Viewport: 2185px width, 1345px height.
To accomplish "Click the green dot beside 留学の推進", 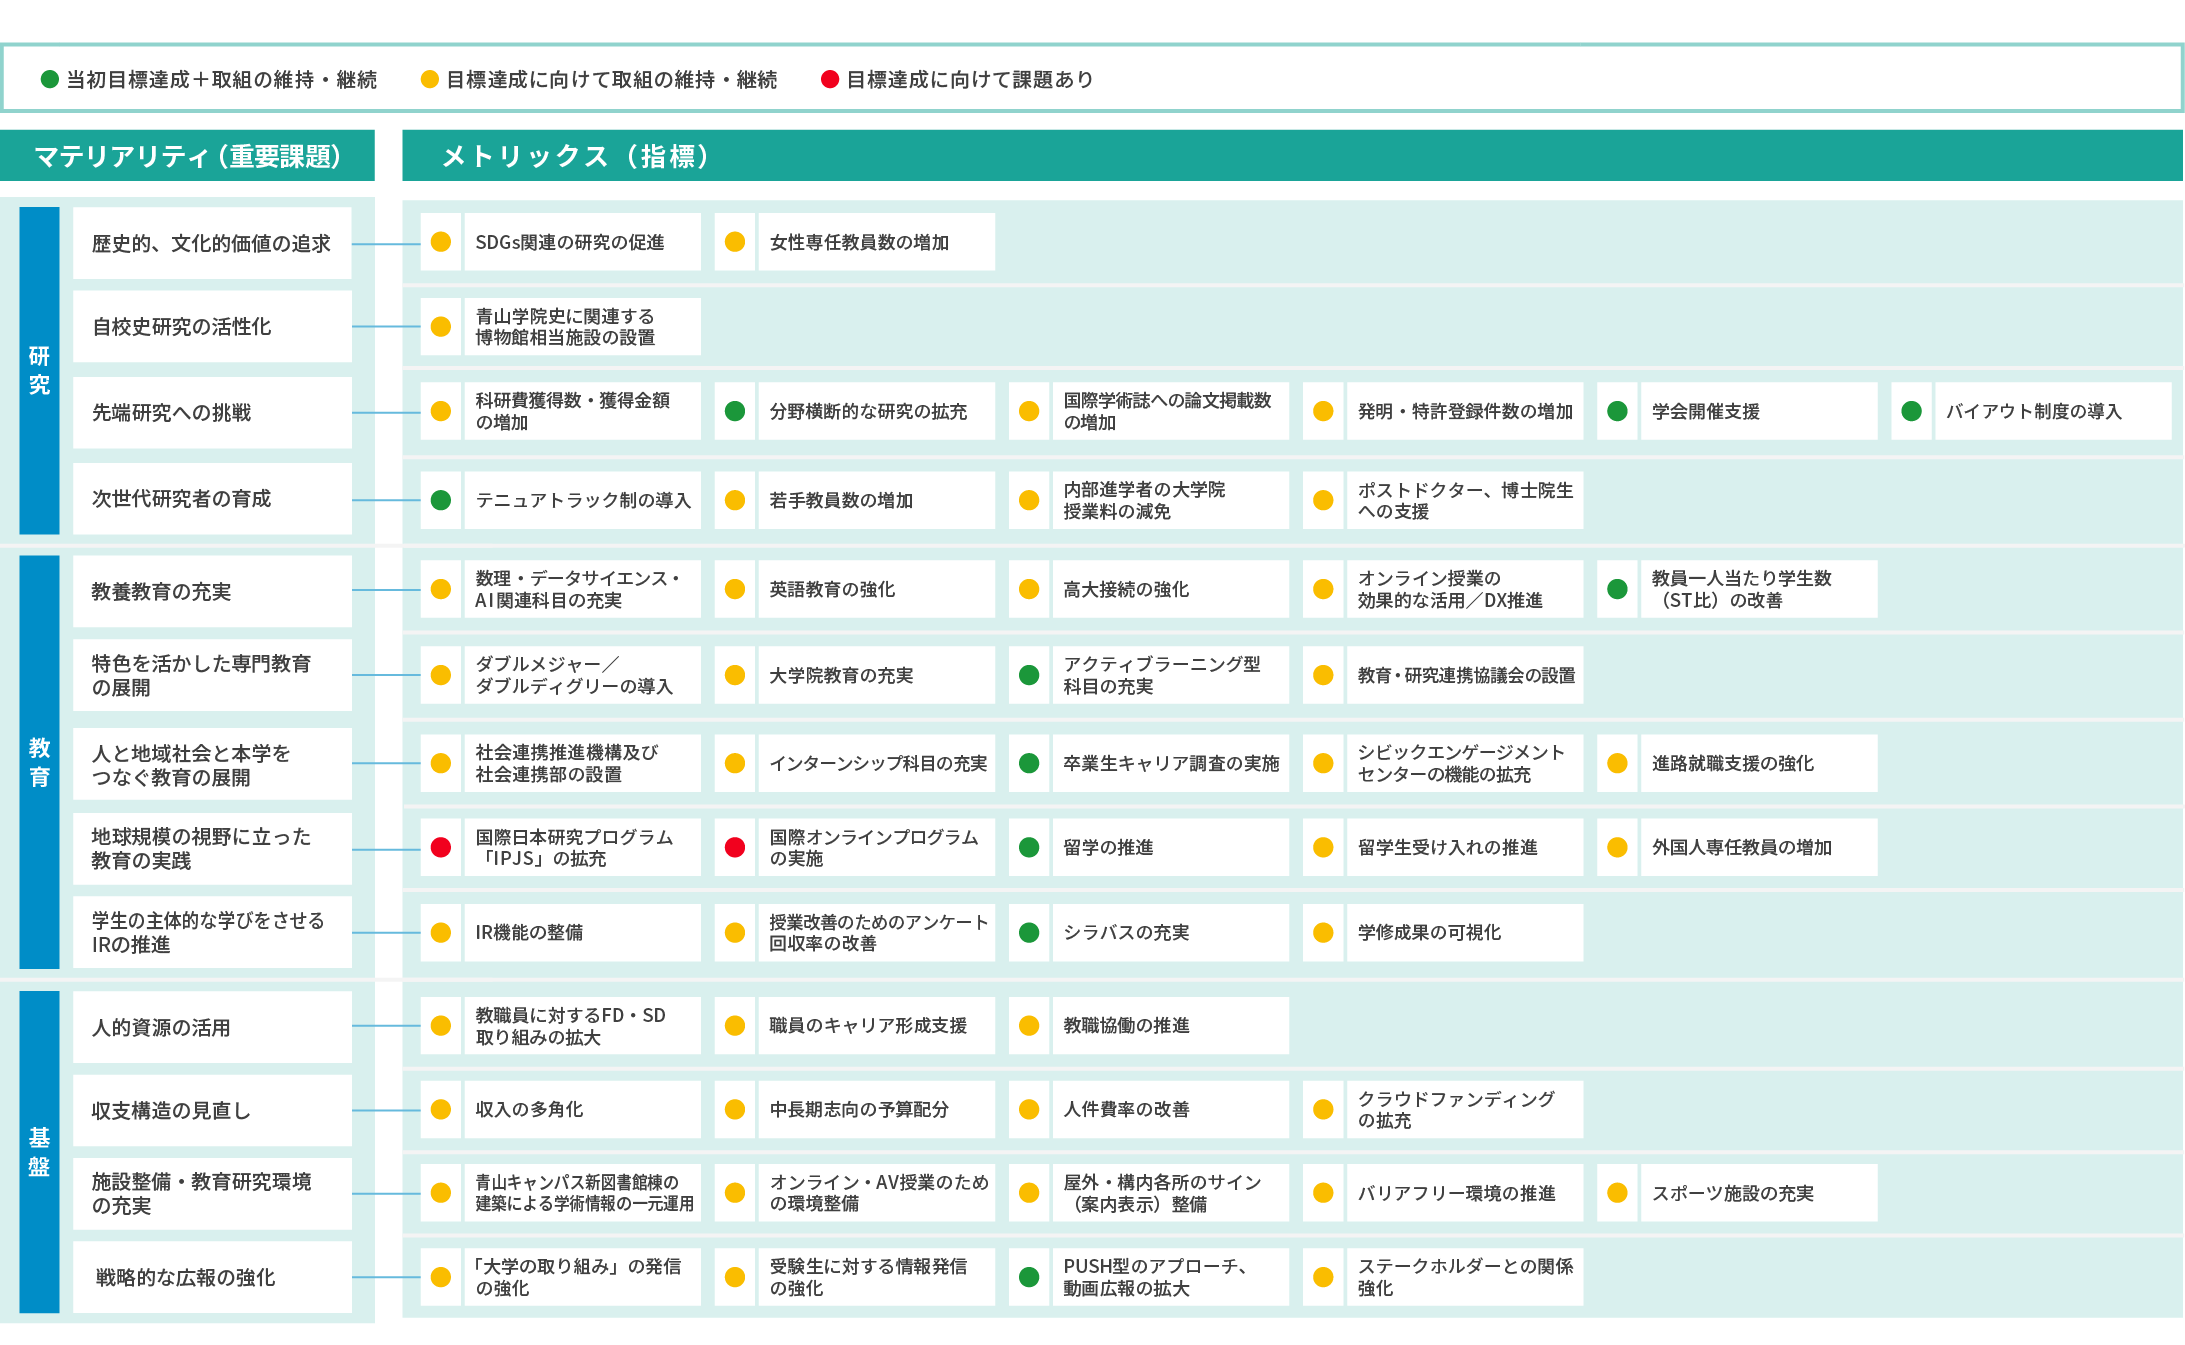I will coord(1029,847).
